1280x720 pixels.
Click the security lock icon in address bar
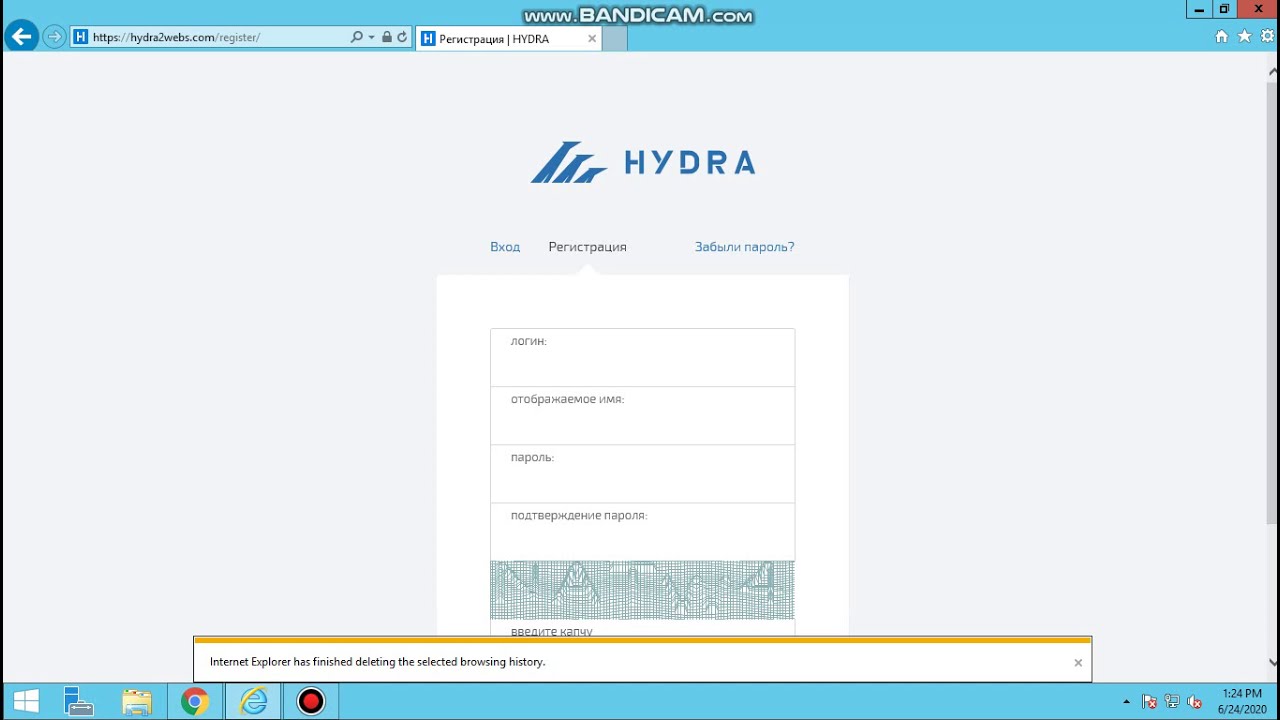tap(387, 37)
